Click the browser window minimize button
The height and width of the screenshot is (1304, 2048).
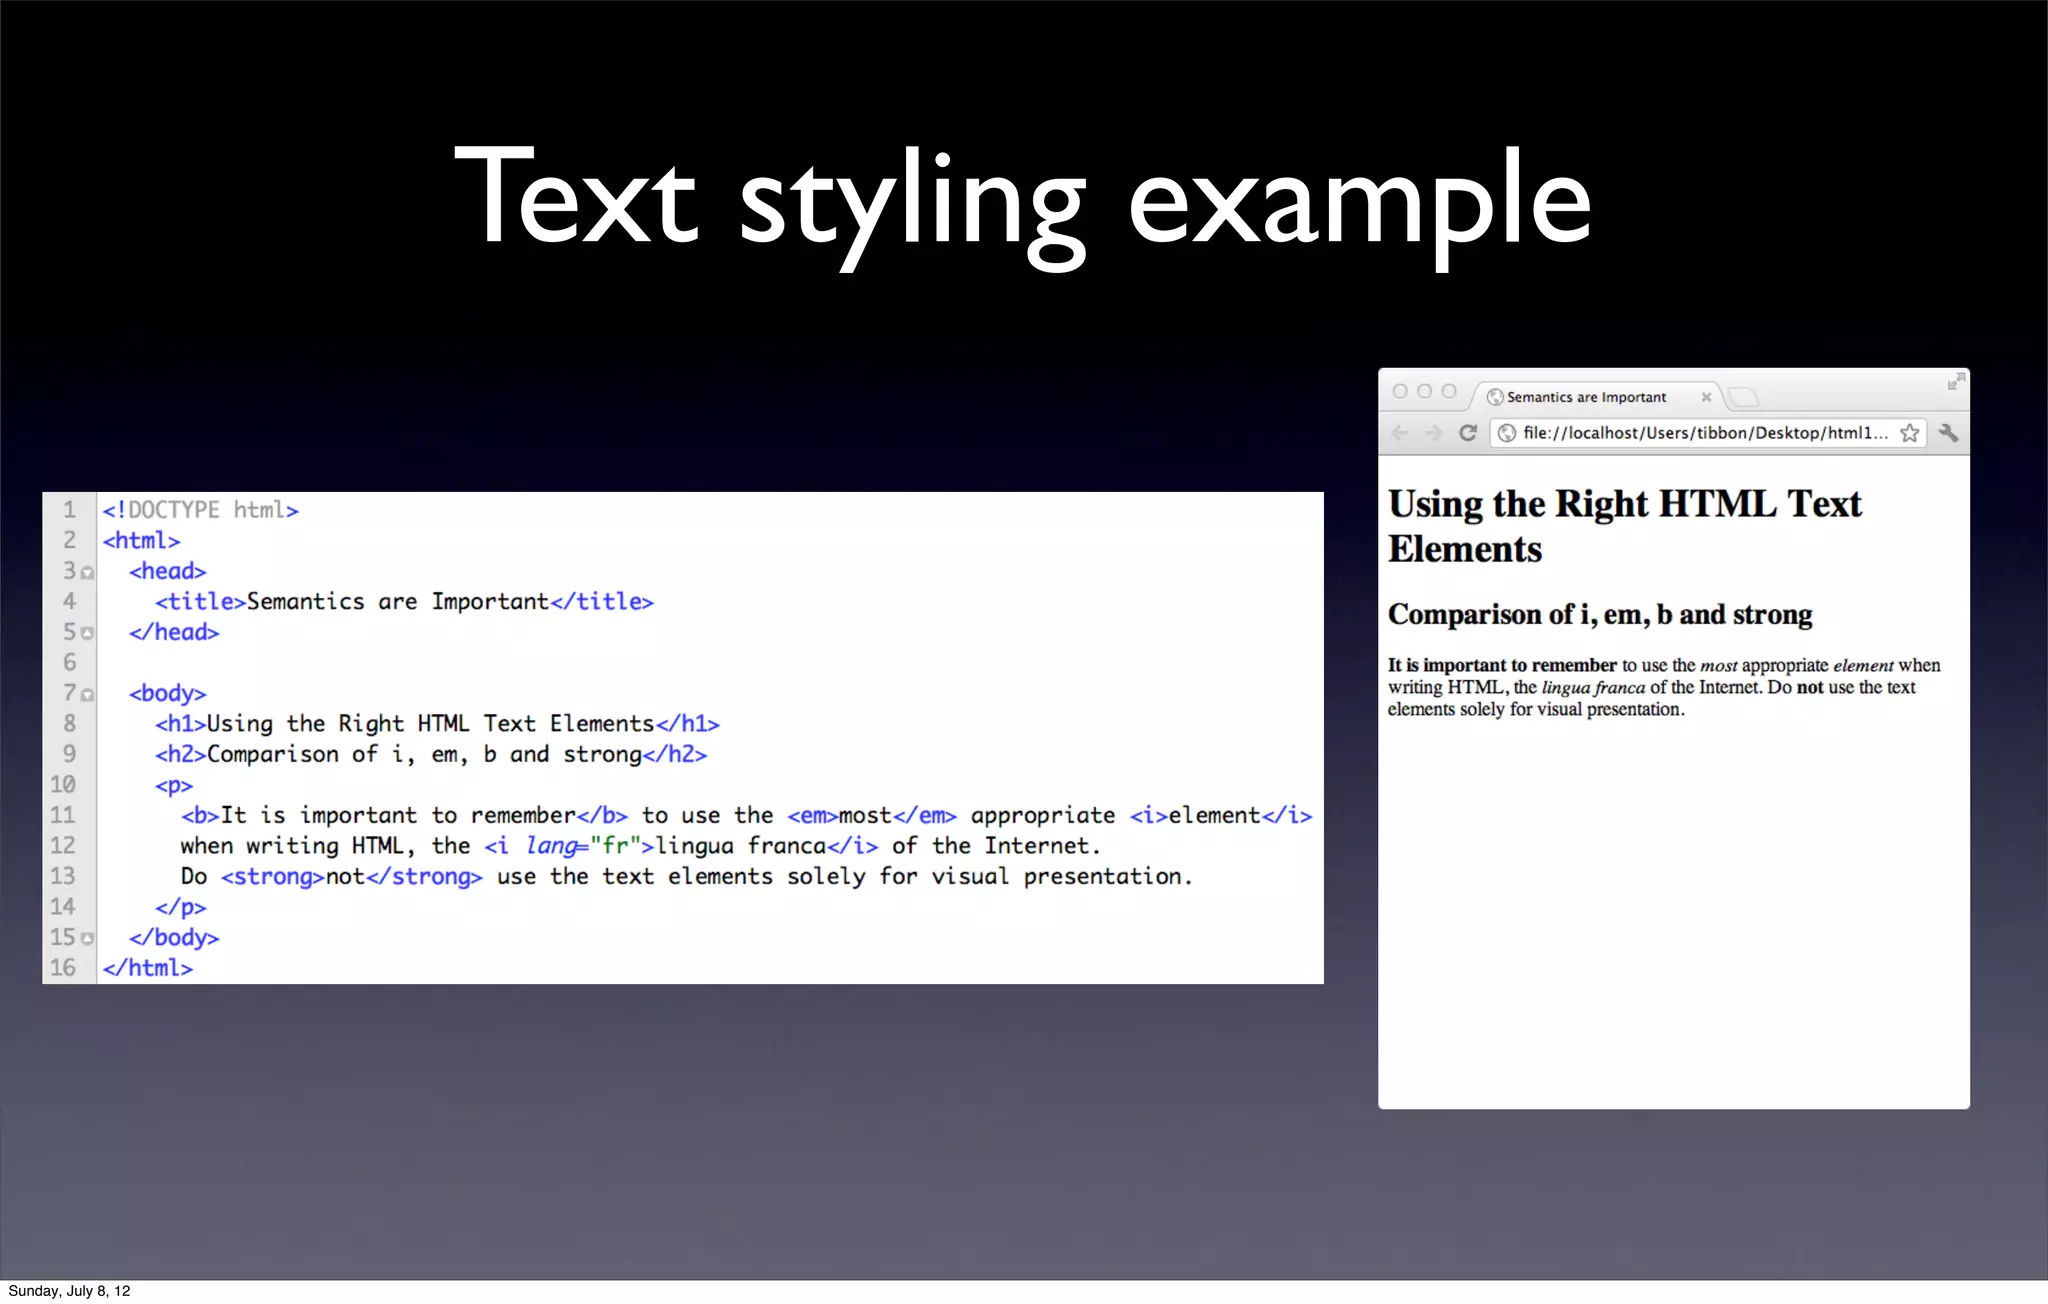click(1424, 392)
